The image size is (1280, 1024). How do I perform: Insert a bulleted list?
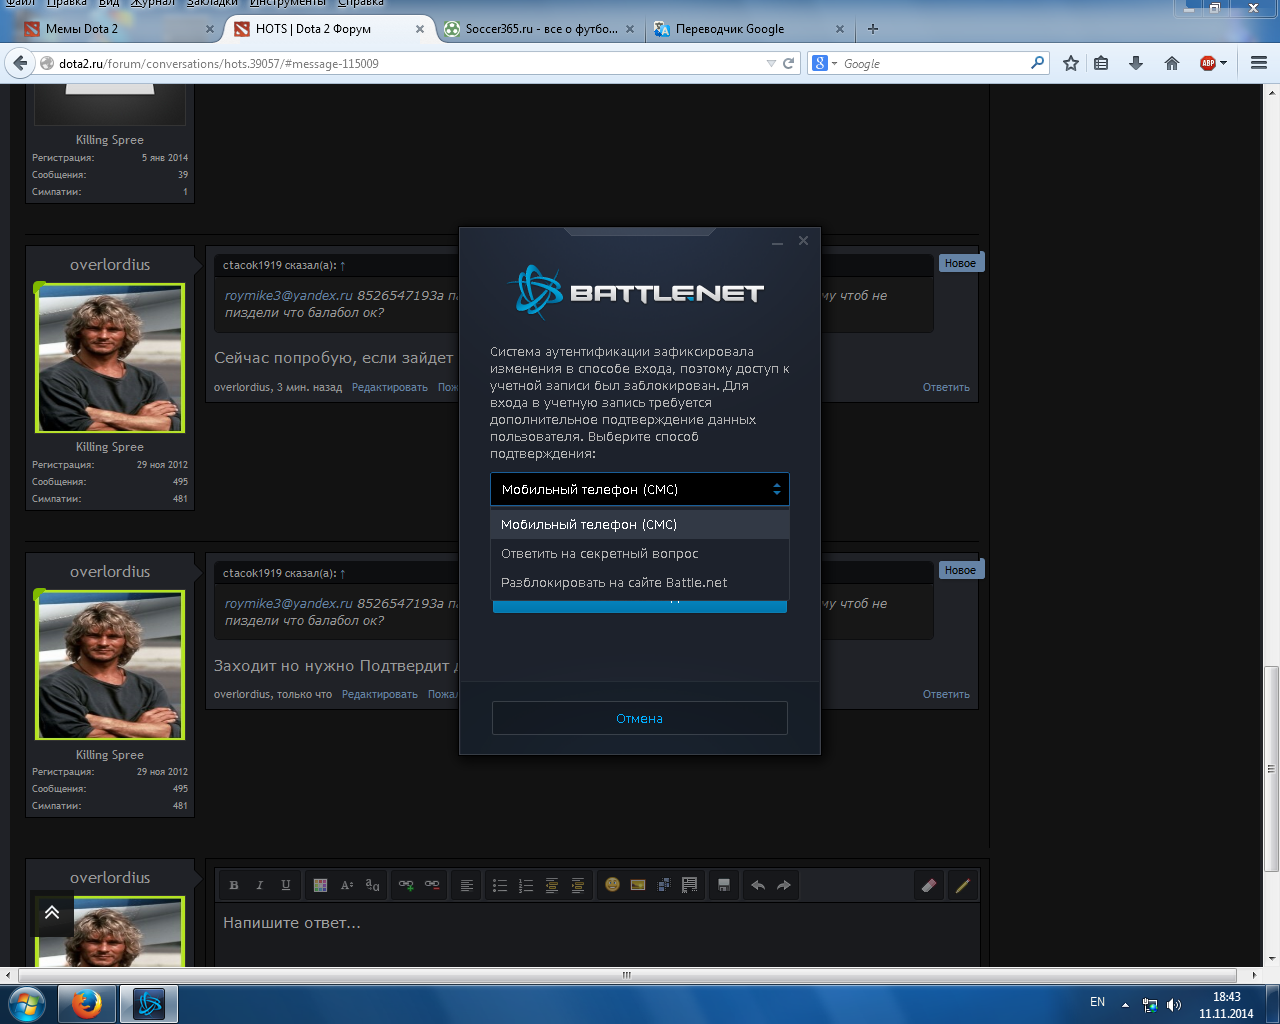coord(500,885)
